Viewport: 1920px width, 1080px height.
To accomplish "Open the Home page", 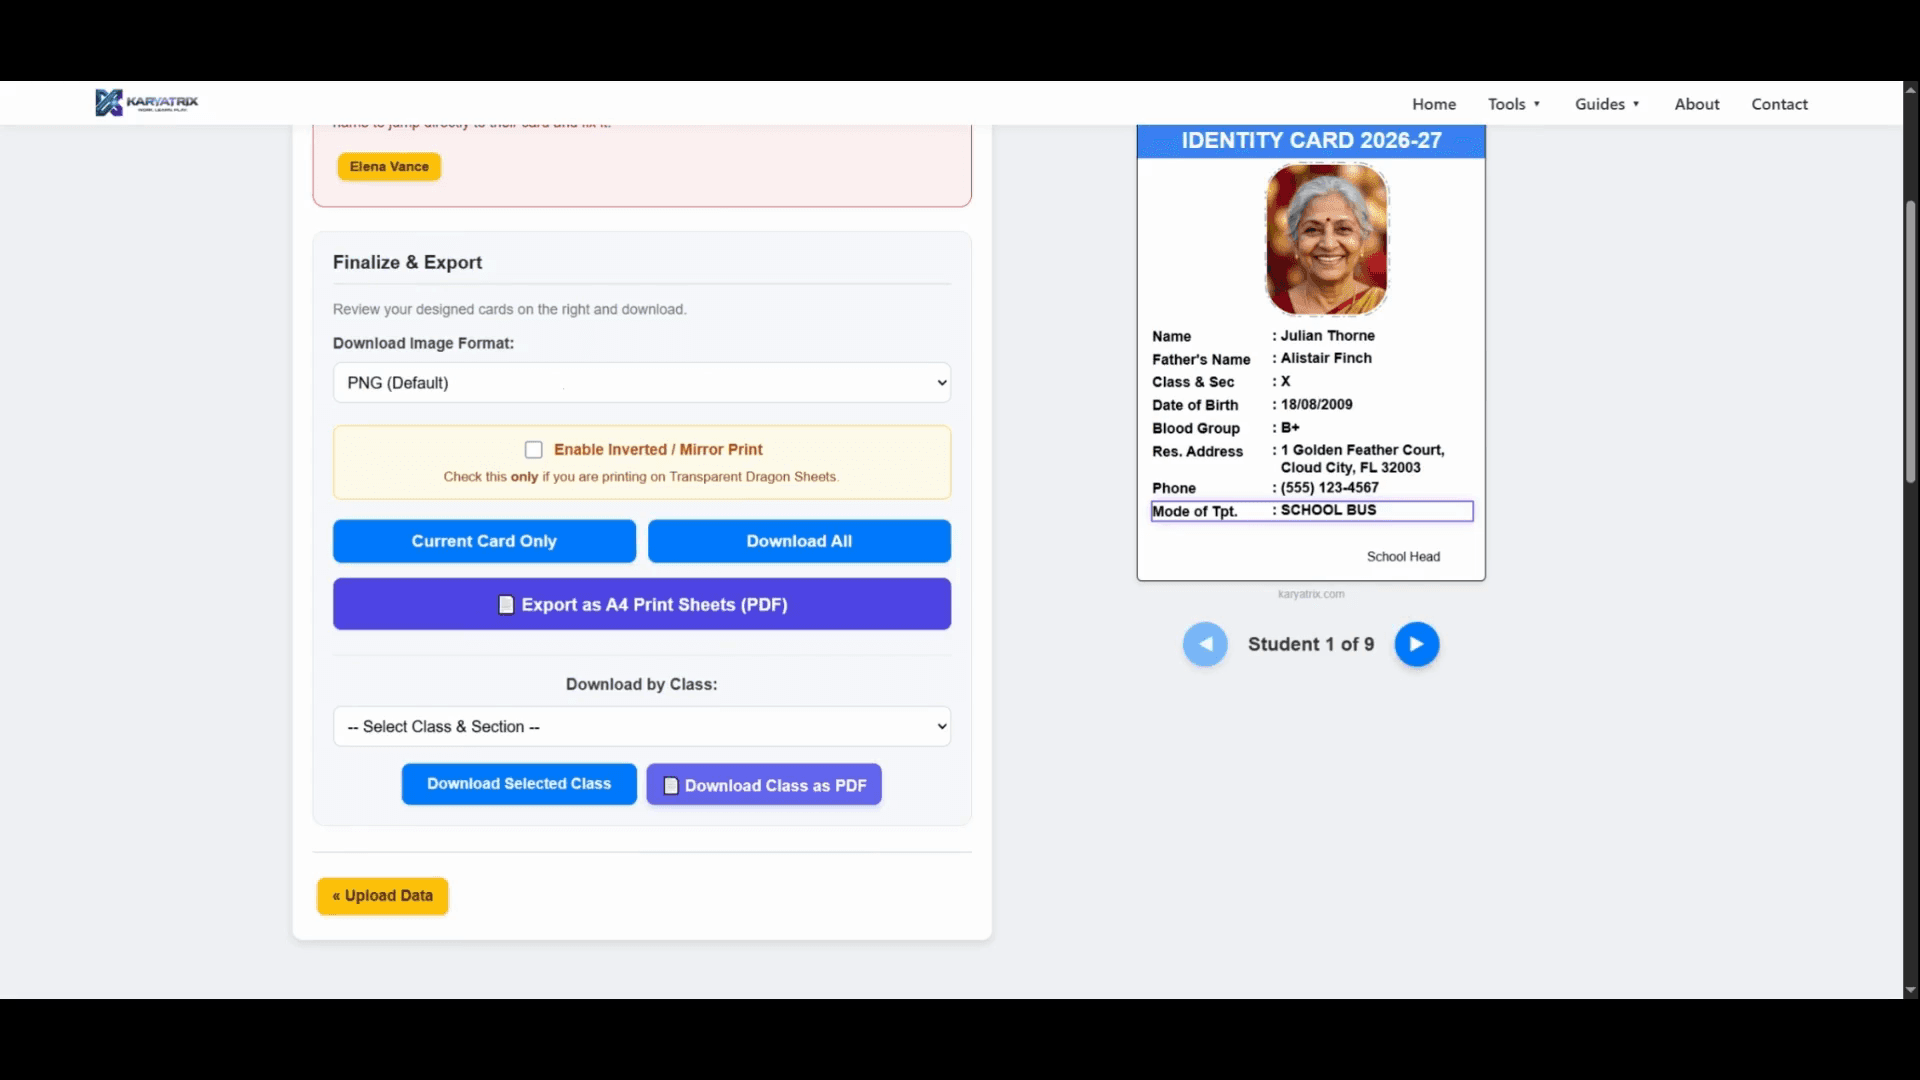I will click(1434, 104).
